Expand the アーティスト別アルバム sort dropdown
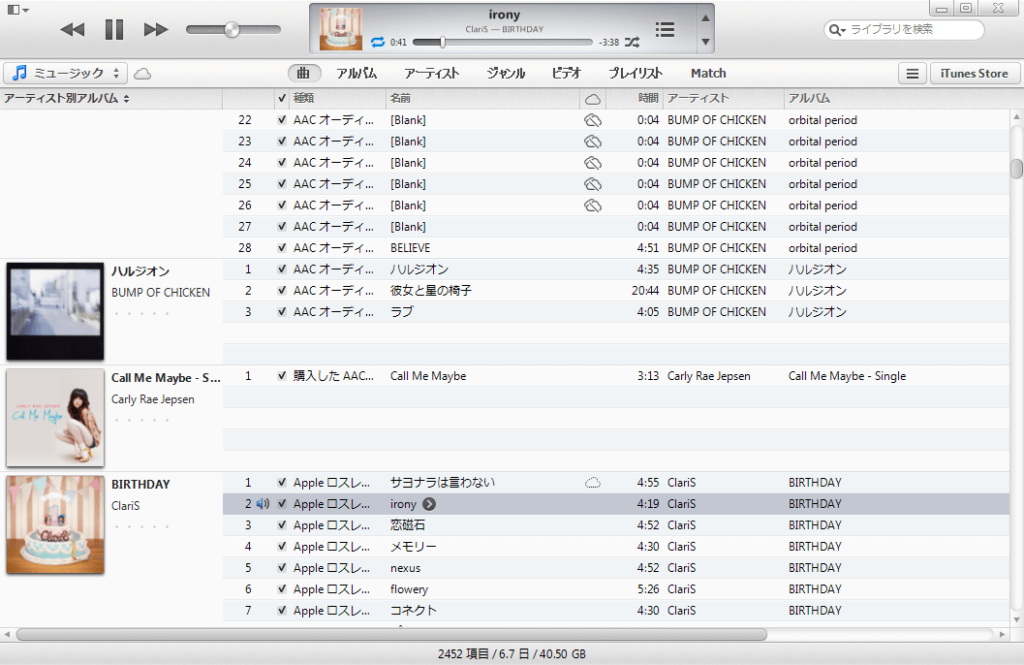Viewport: 1024px width, 665px height. [67, 99]
